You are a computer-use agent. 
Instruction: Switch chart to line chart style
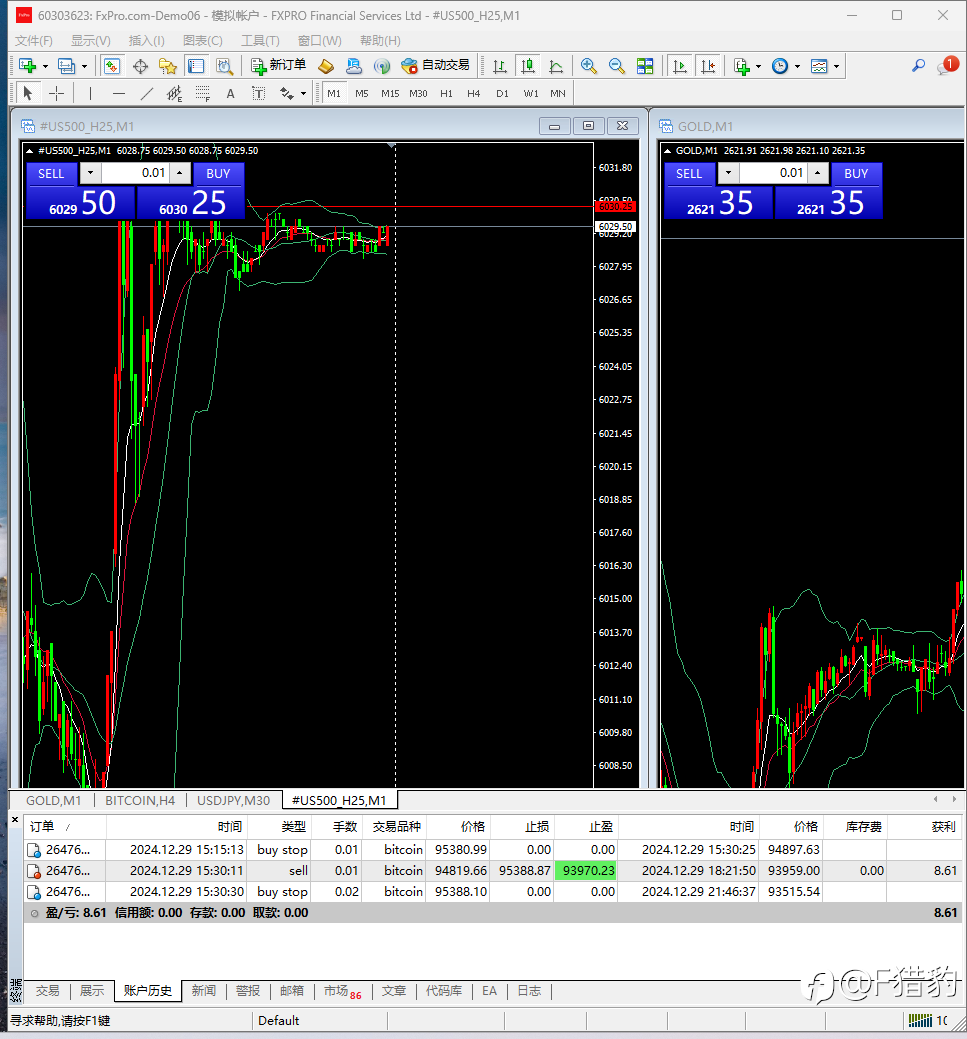click(556, 66)
